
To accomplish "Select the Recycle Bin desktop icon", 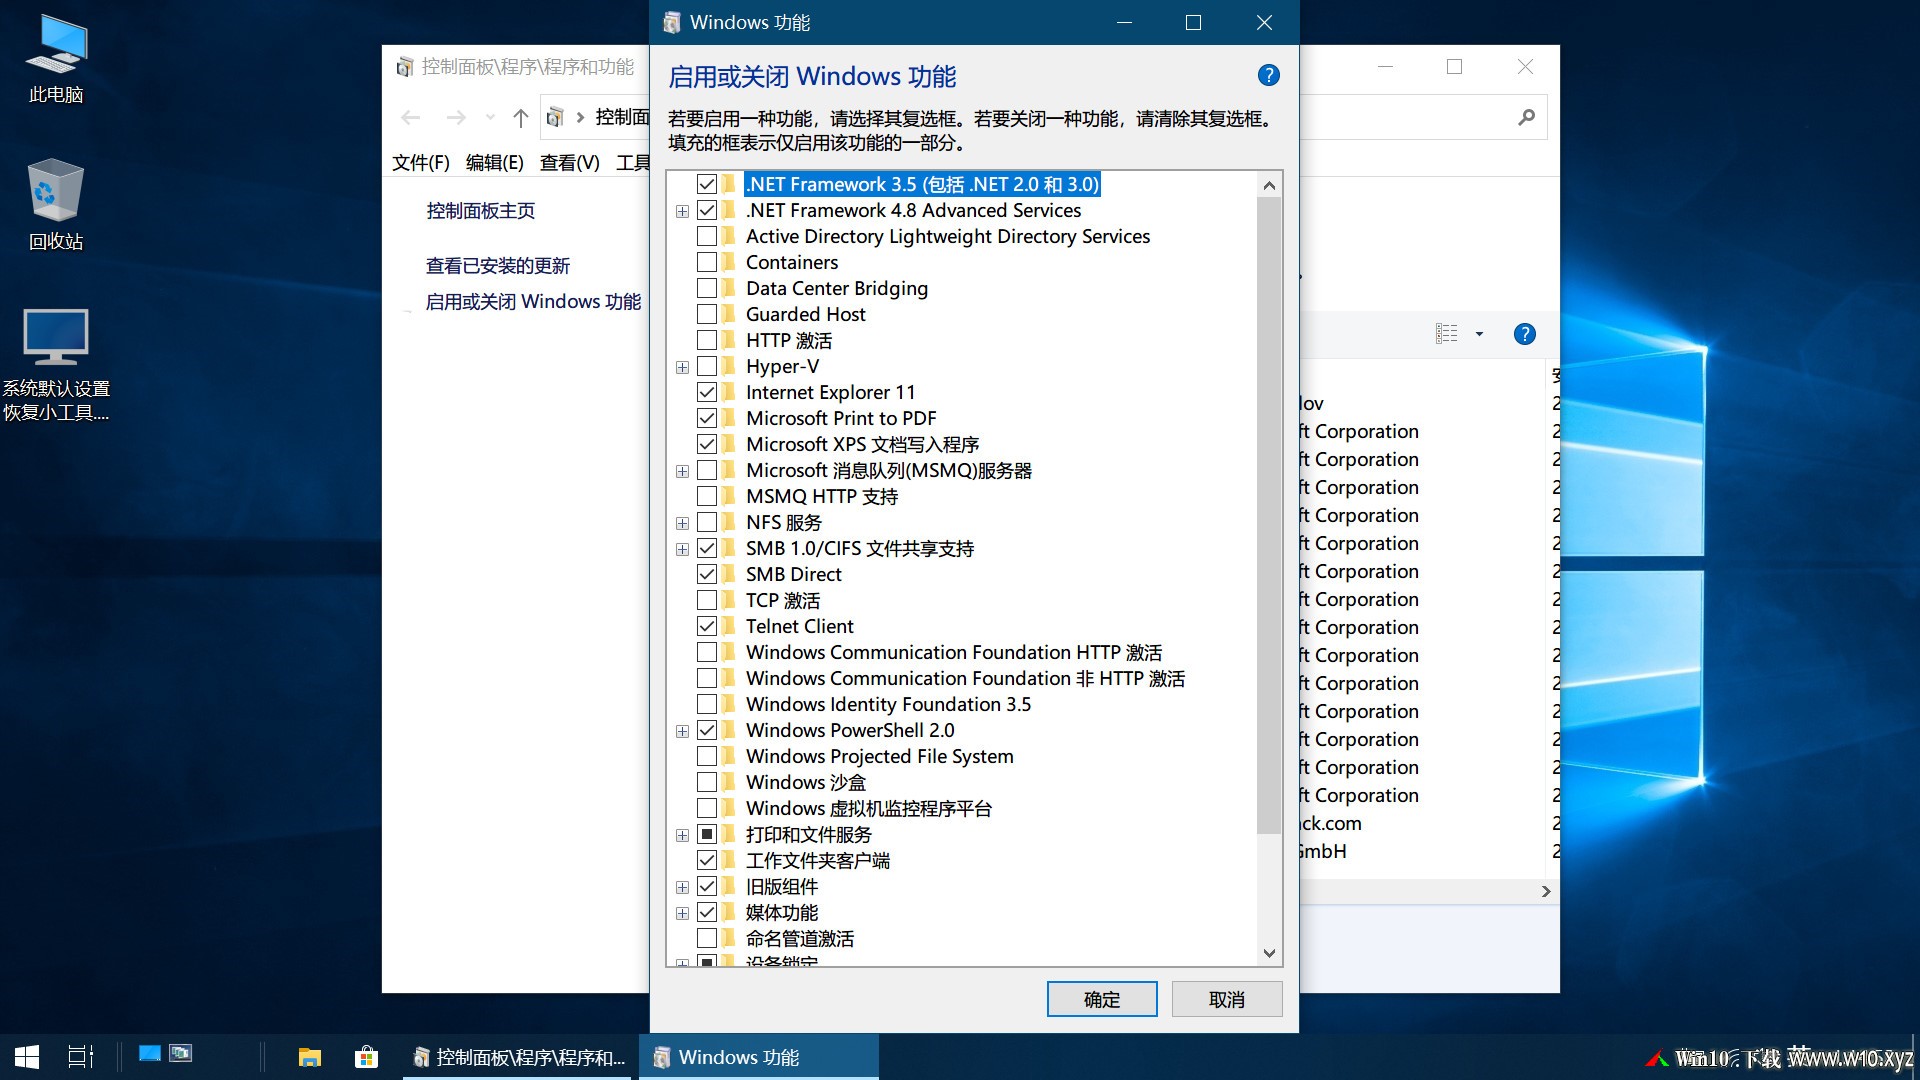I will [x=56, y=205].
